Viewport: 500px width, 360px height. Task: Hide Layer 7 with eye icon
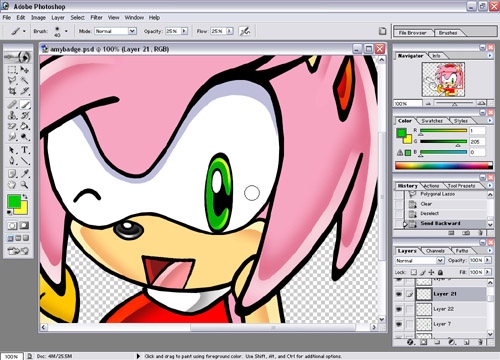(399, 324)
